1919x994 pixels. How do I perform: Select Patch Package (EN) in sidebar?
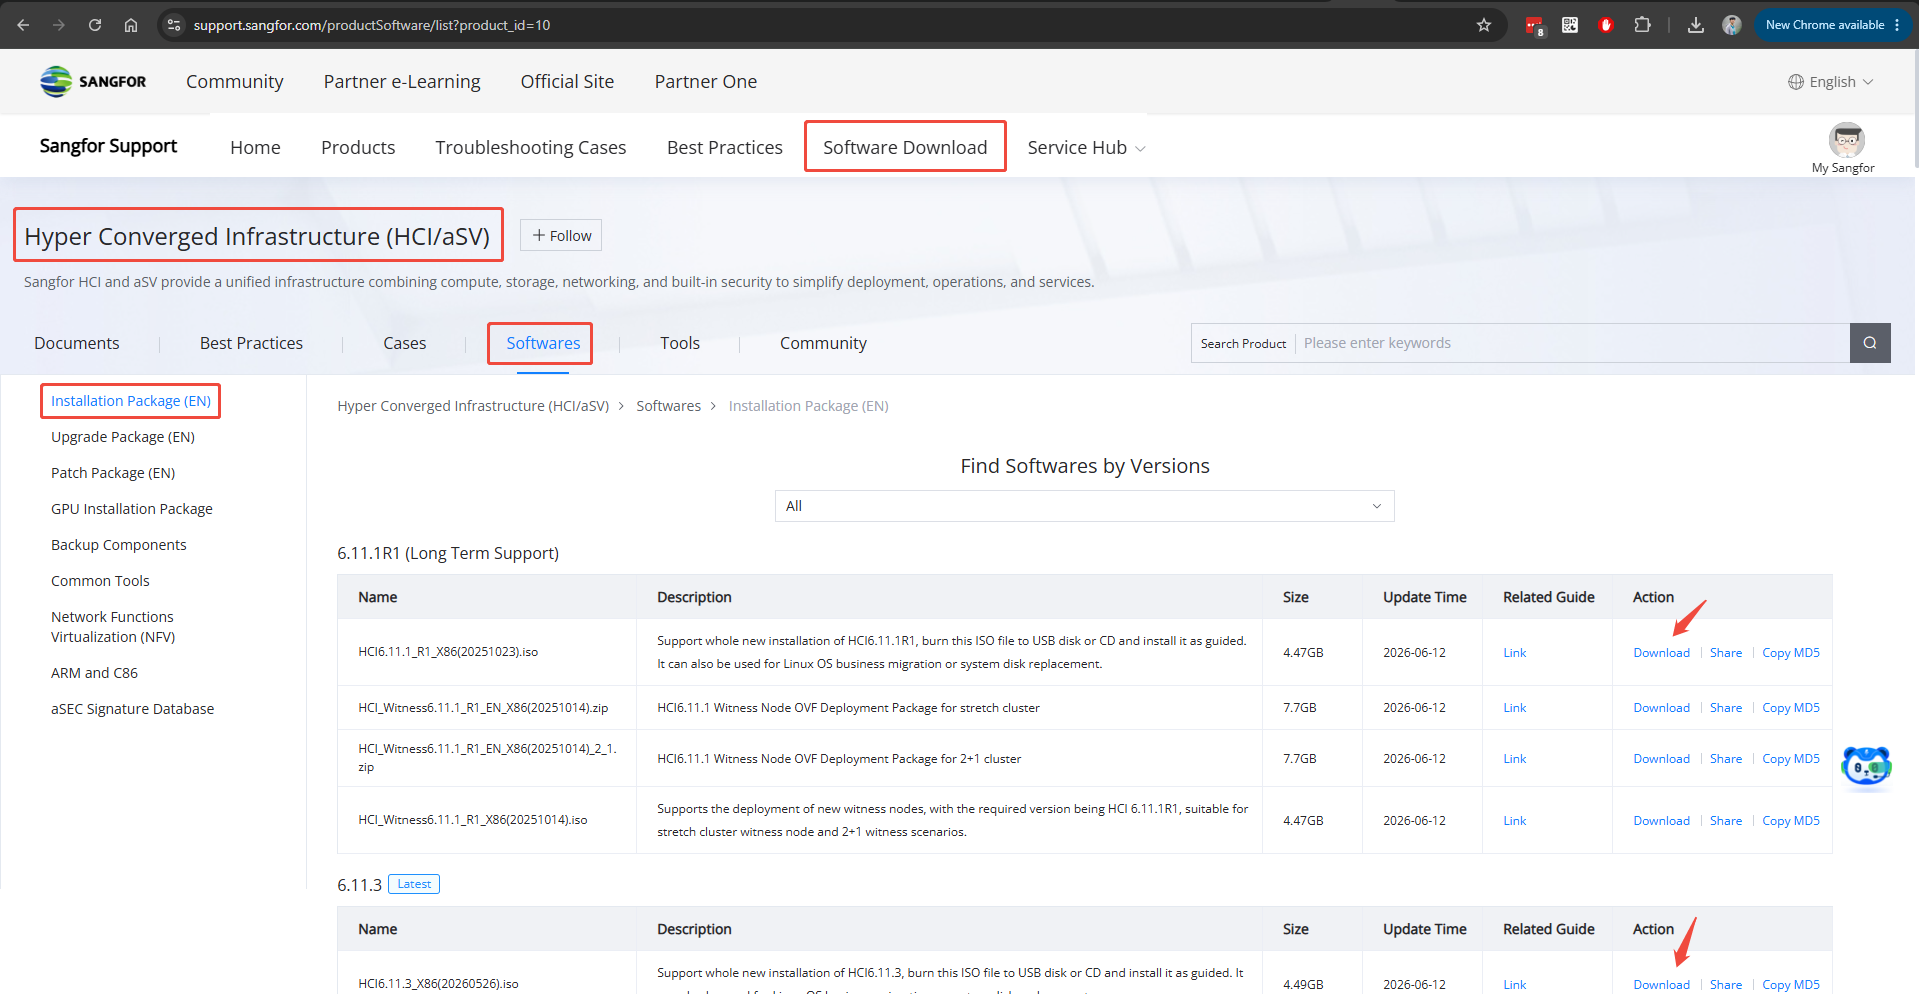coord(113,473)
